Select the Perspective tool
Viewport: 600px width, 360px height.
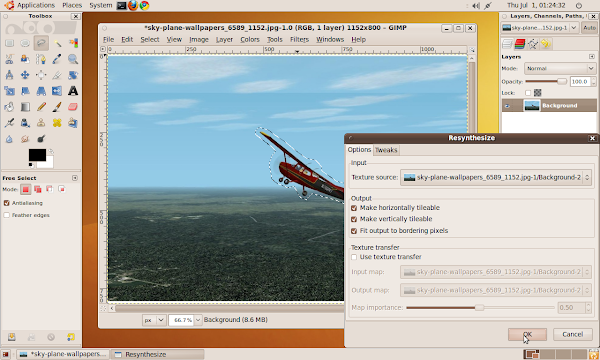(x=41, y=91)
